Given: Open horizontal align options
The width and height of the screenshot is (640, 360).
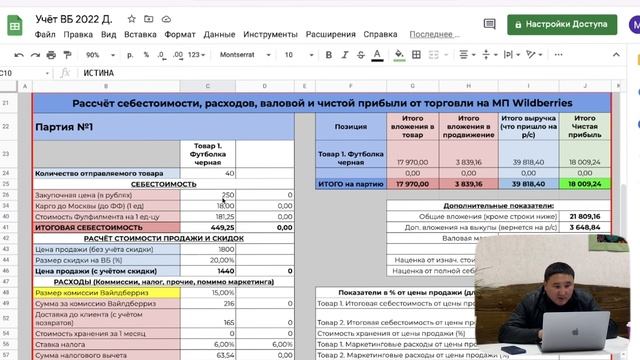Looking at the screenshot, I should [x=467, y=55].
